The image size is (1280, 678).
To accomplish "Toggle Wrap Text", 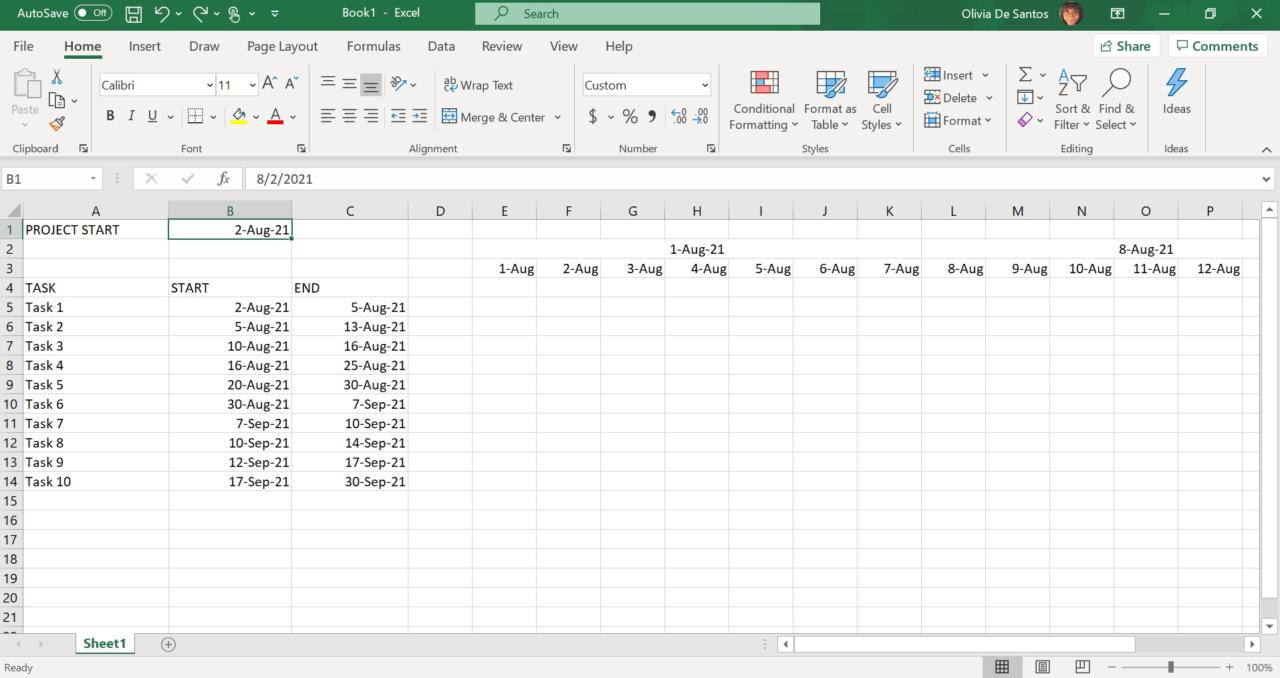I will tap(479, 85).
